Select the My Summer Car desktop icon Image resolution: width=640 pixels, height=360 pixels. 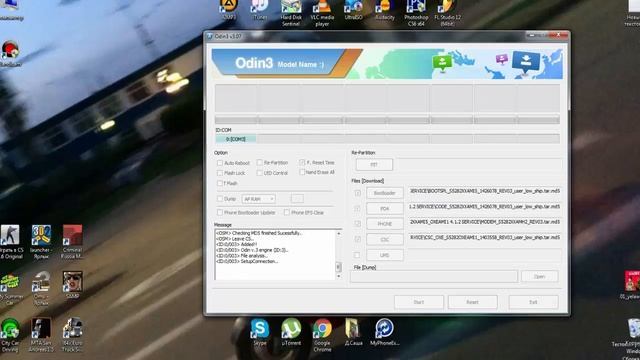pos(10,289)
